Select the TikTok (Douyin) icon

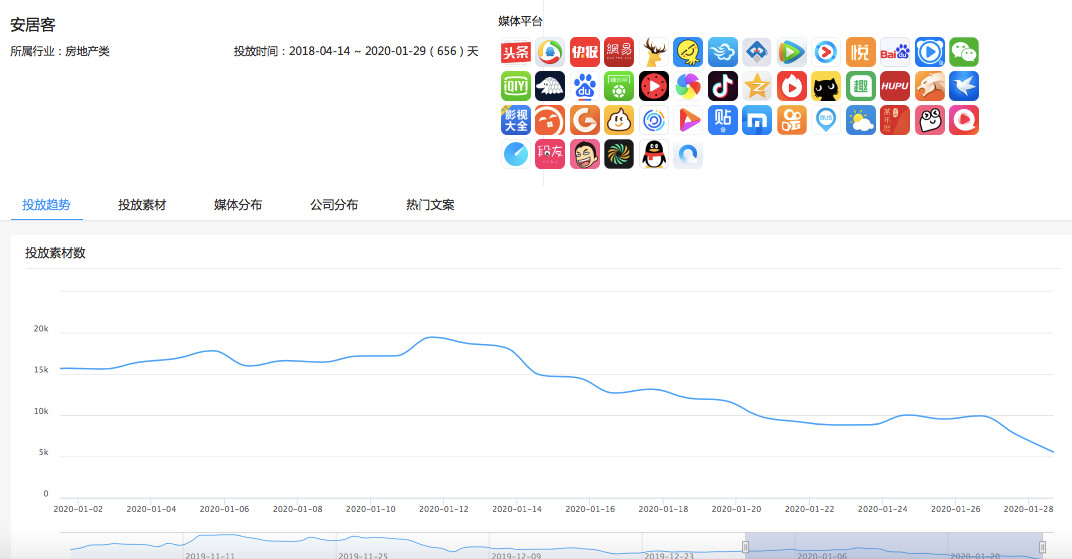click(722, 86)
